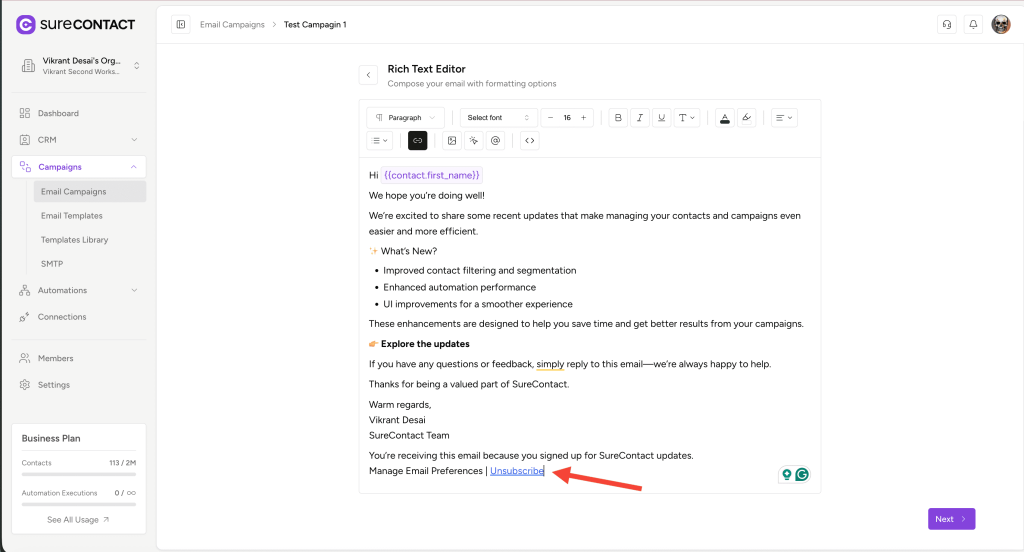Open the Paragraph style dropdown
Viewport: 1024px width, 552px height.
(405, 118)
